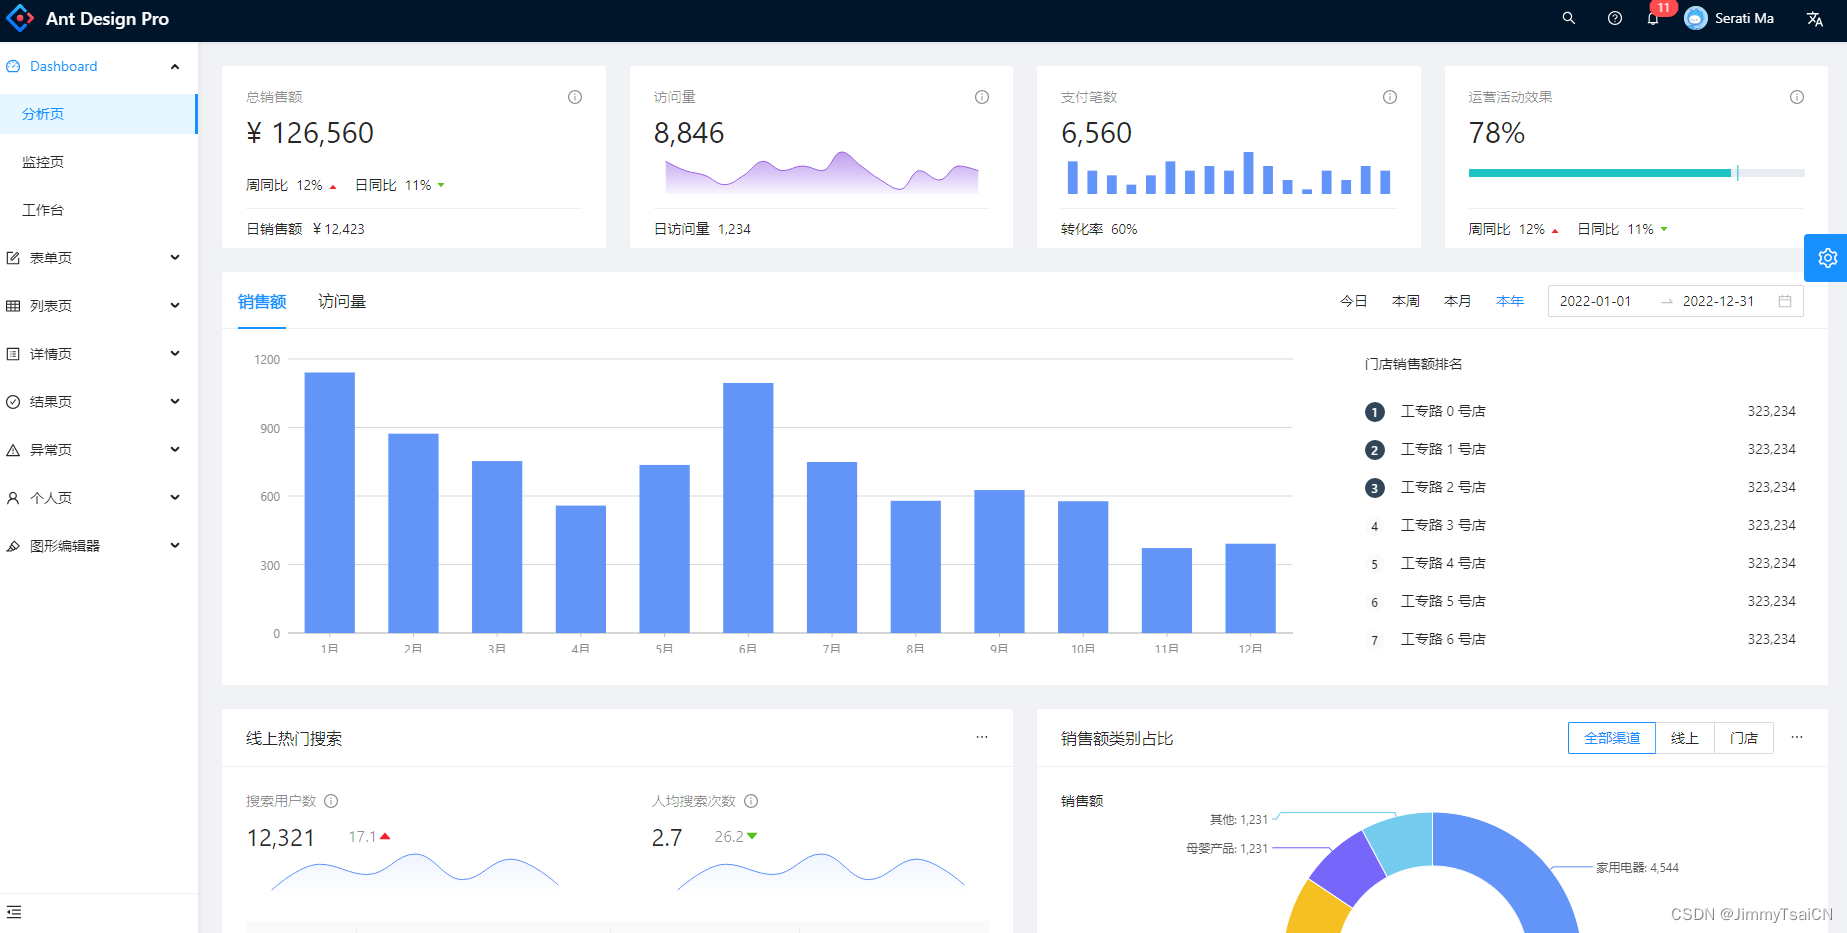Expand the 个人页 submenu
1847x933 pixels.
coord(175,498)
